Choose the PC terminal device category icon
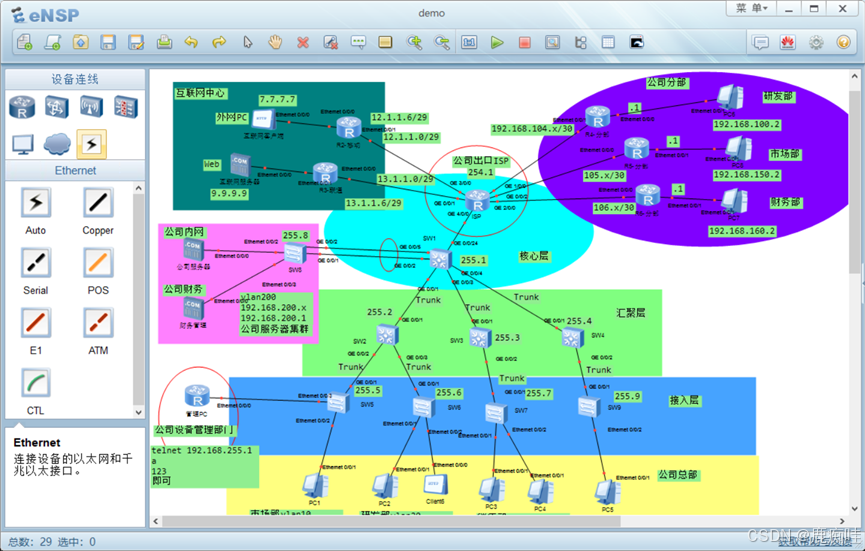This screenshot has width=865, height=551. point(22,143)
